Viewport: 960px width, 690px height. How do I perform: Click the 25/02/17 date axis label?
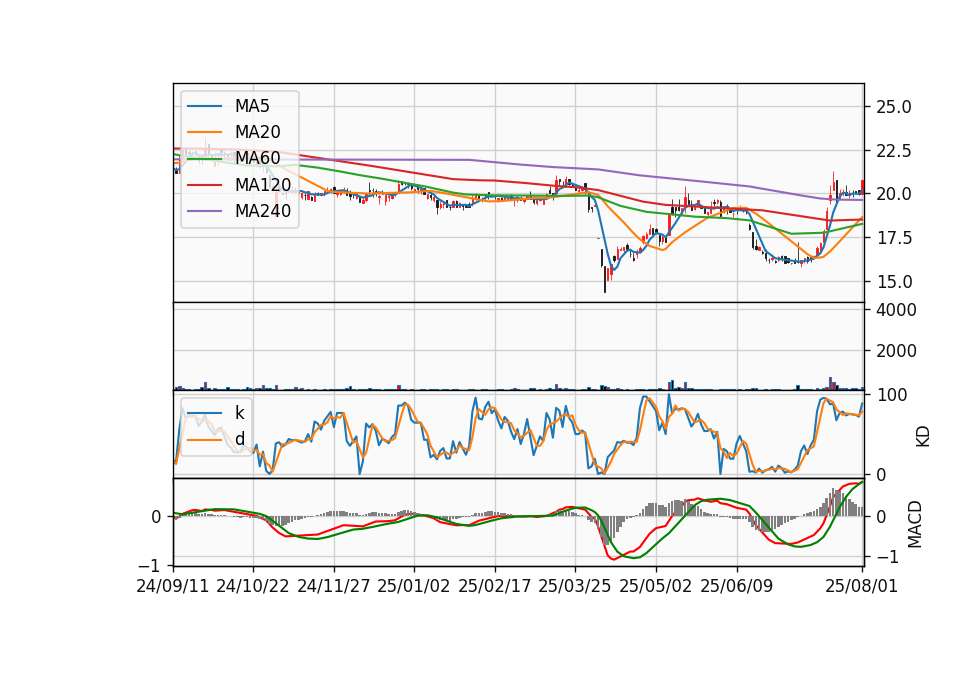pyautogui.click(x=495, y=586)
